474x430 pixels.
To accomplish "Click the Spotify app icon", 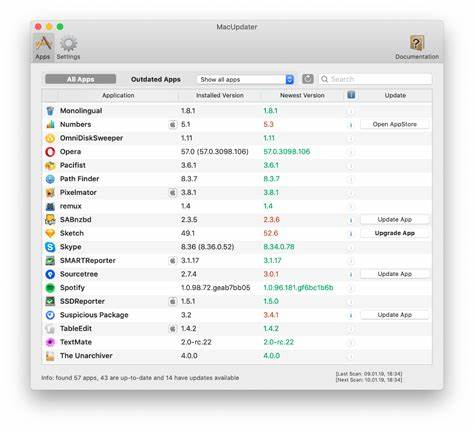I will click(50, 288).
